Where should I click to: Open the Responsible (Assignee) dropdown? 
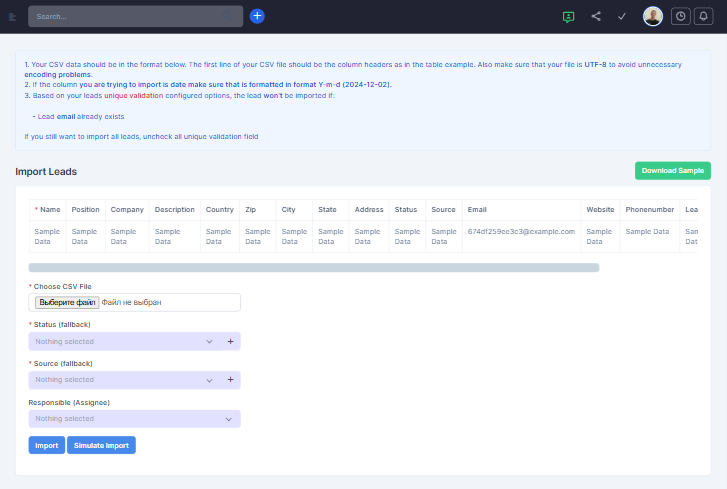point(134,419)
